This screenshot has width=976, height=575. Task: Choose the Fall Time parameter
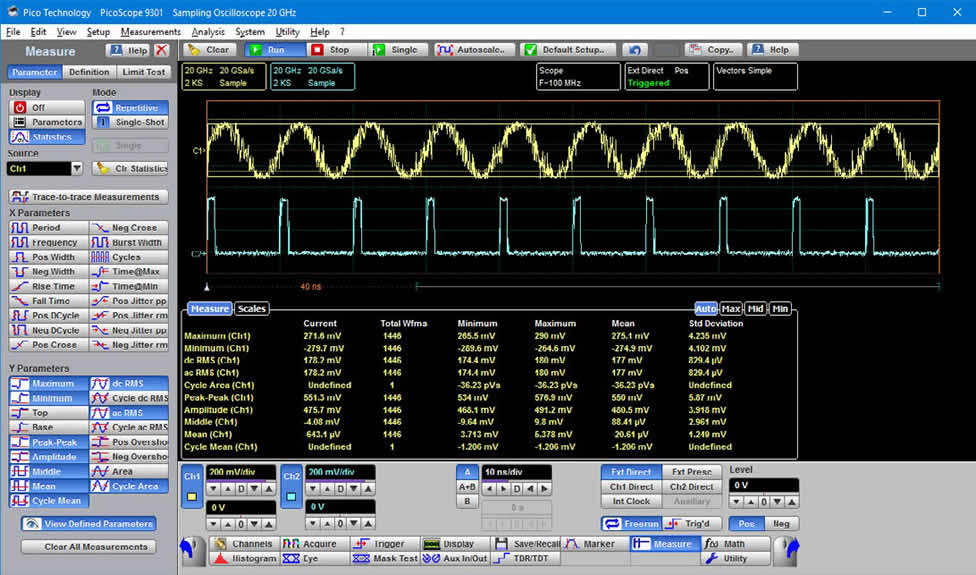(49, 301)
